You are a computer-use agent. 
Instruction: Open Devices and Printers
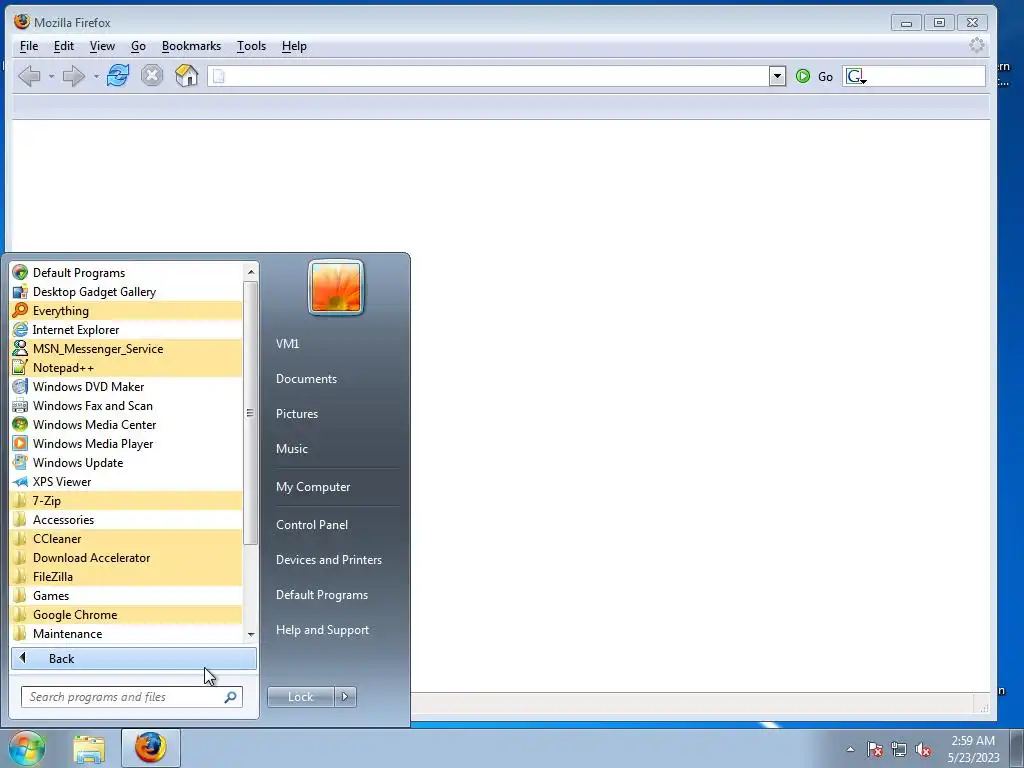(x=328, y=560)
